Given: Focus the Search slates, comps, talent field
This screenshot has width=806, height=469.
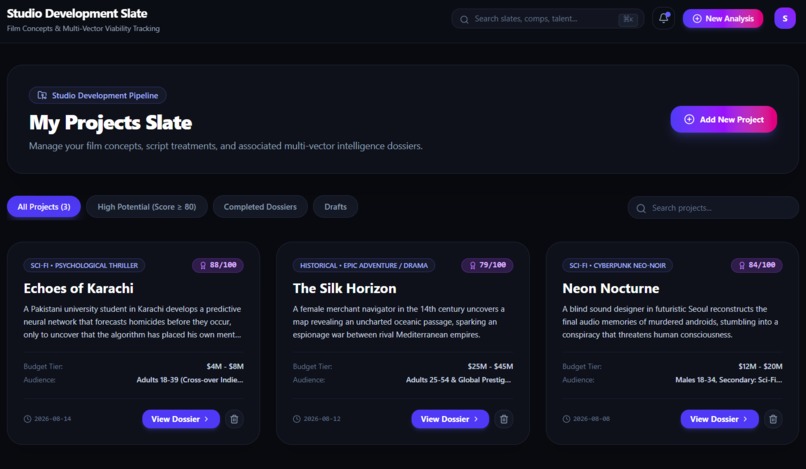Looking at the screenshot, I should [548, 19].
